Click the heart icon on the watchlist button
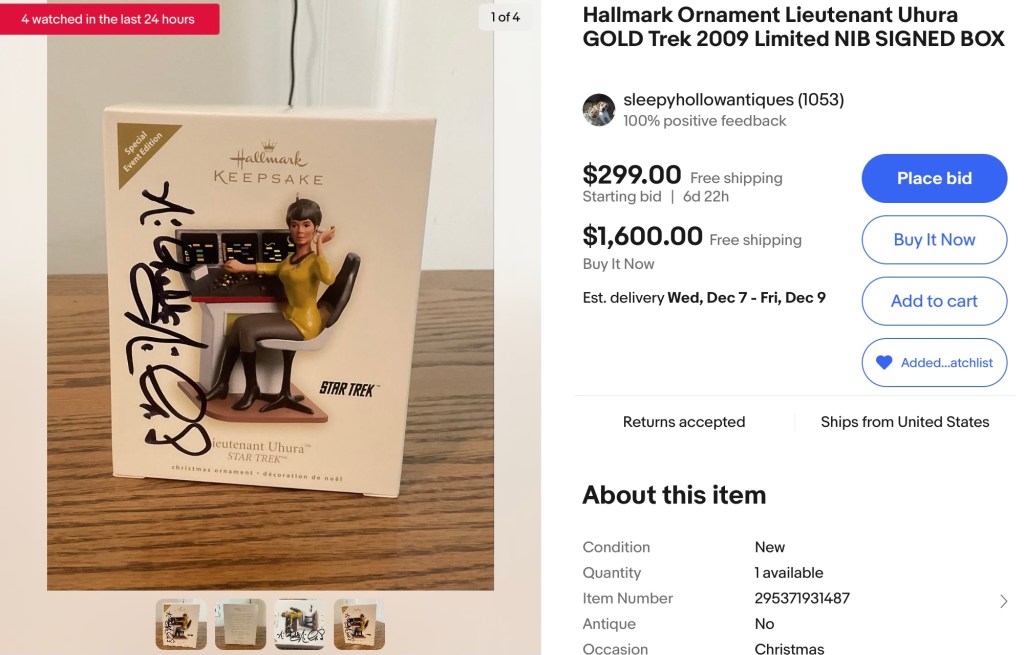Image resolution: width=1024 pixels, height=655 pixels. coord(884,363)
